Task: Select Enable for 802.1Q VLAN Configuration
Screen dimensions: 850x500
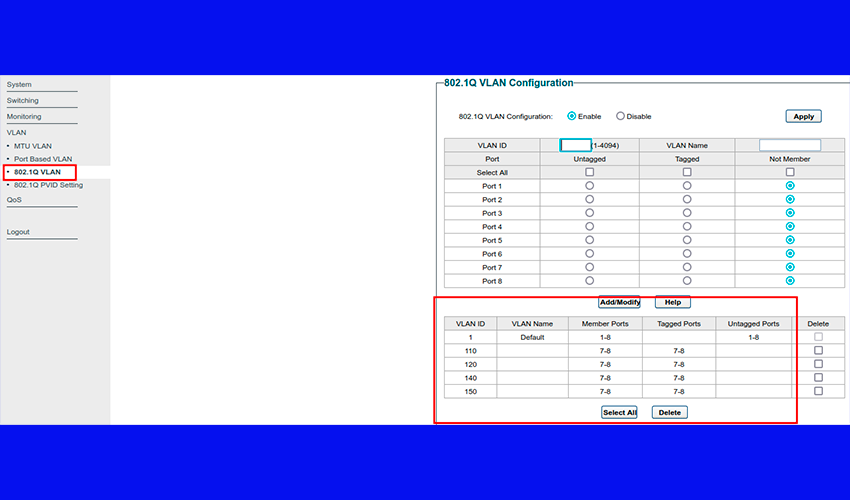Action: 571,116
